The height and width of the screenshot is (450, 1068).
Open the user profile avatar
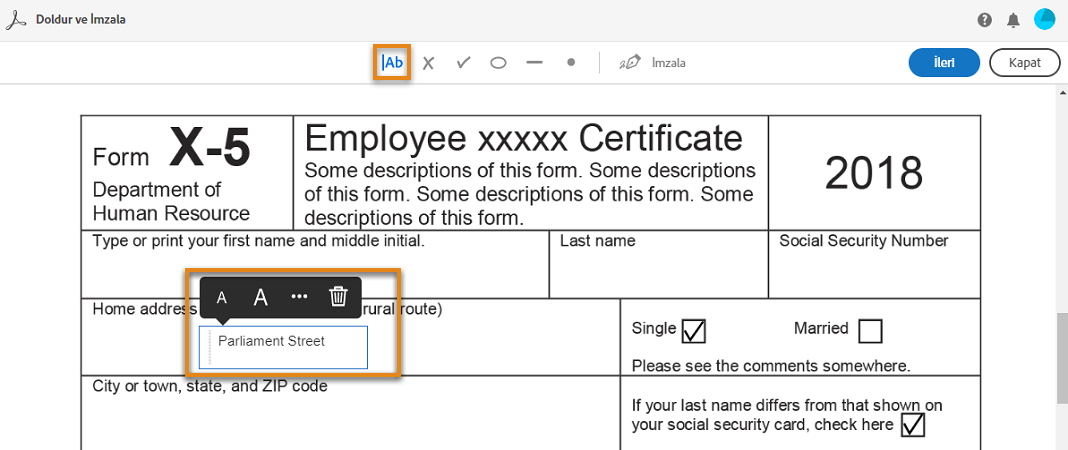tap(1043, 20)
